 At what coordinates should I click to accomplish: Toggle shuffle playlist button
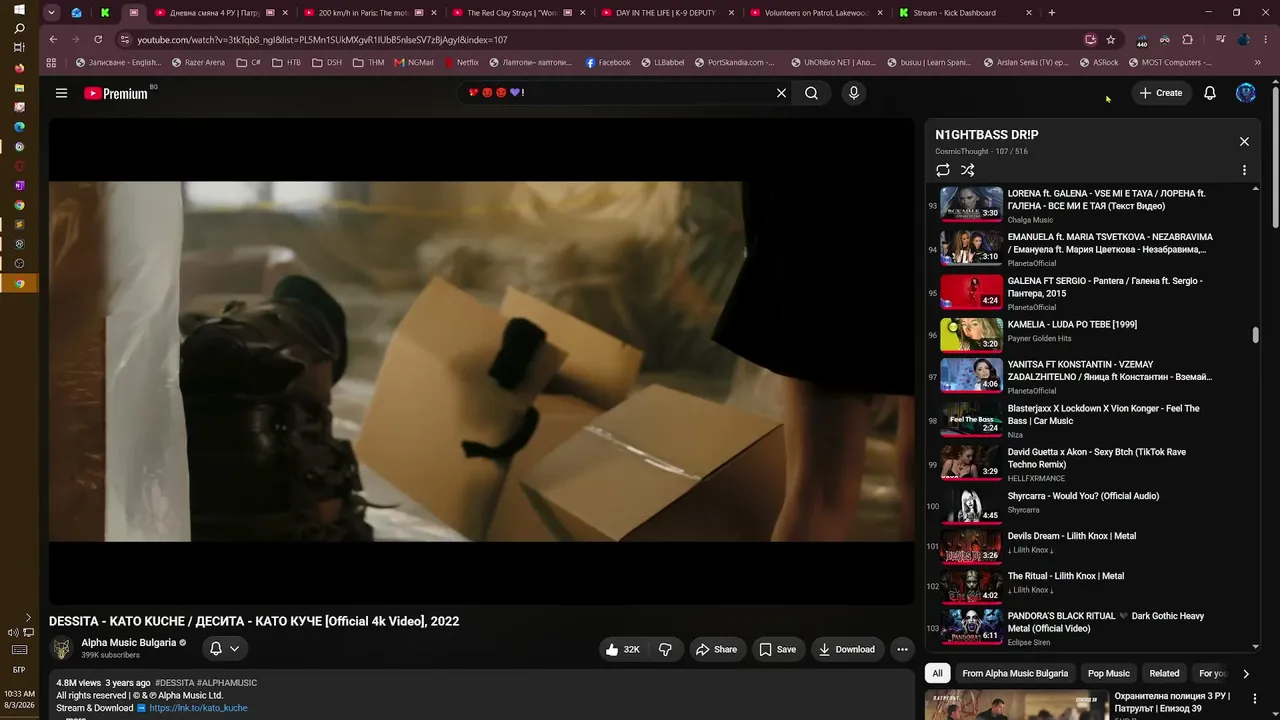(967, 170)
